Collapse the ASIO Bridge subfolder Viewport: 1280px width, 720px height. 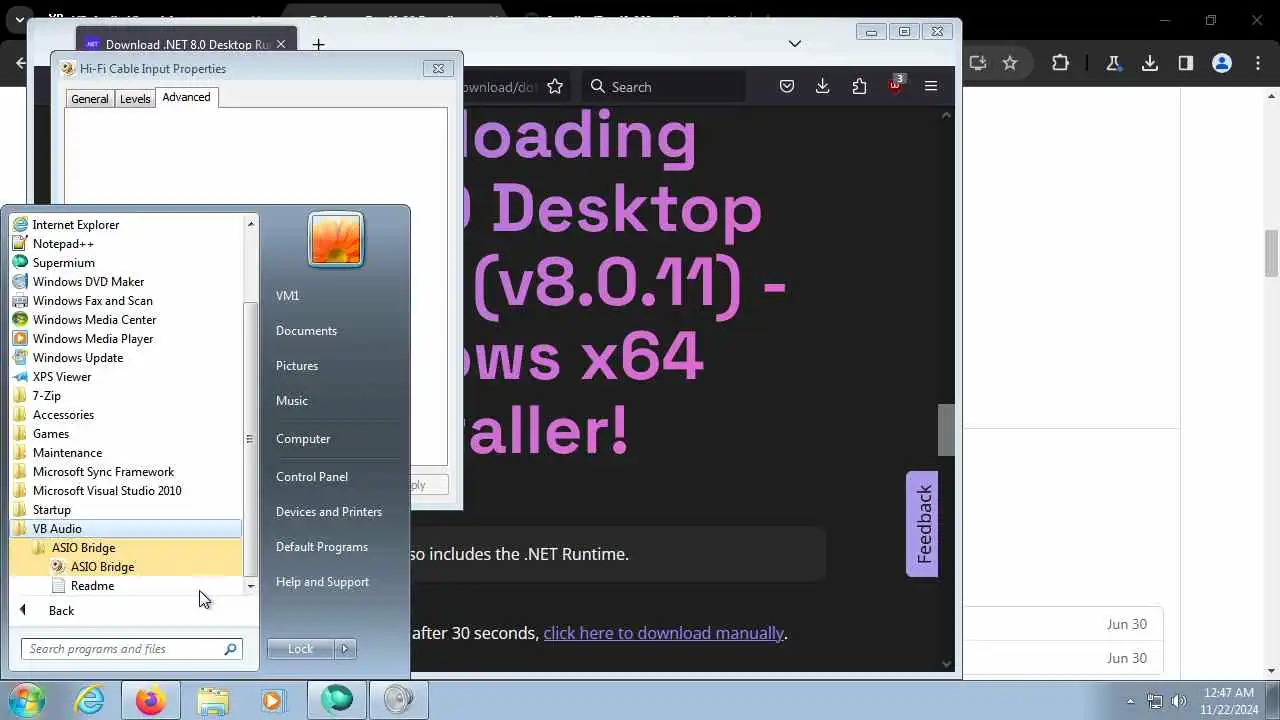(x=83, y=548)
